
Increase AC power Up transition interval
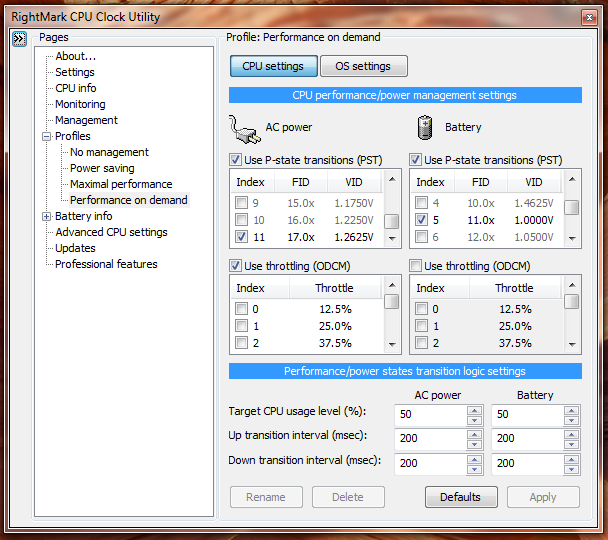(475, 434)
